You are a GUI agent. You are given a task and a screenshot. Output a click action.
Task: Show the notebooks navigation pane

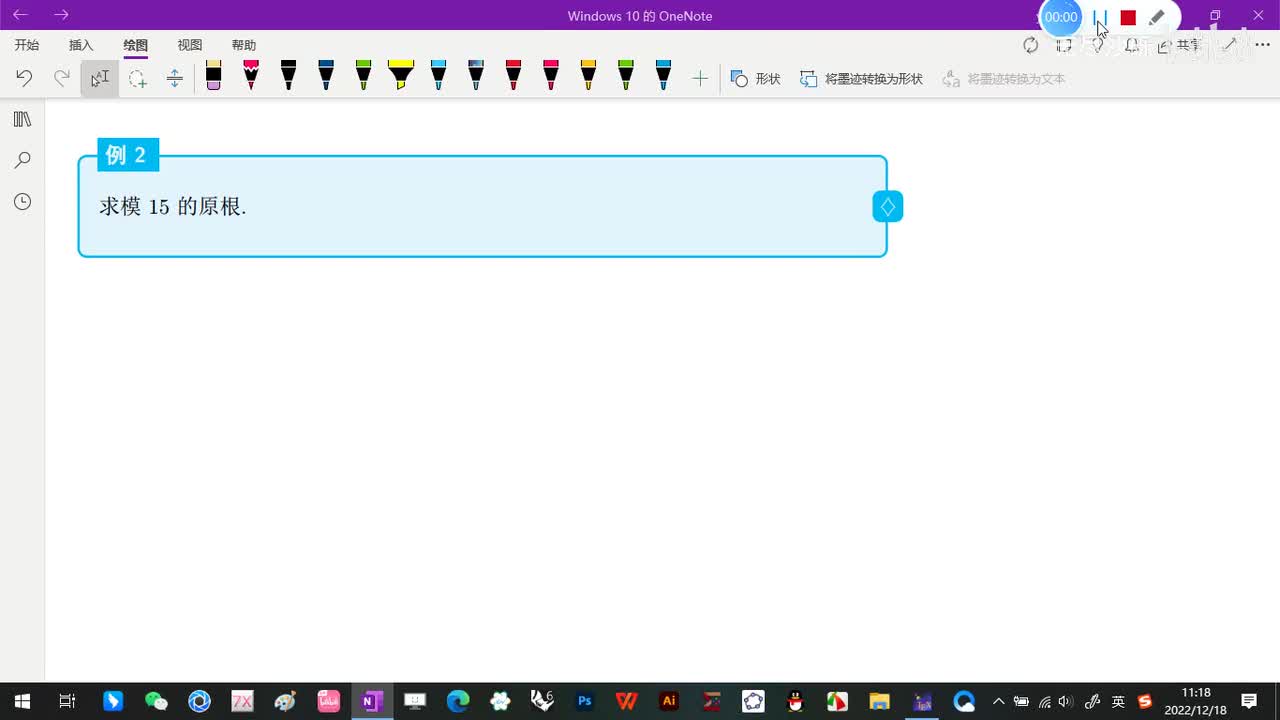[22, 119]
